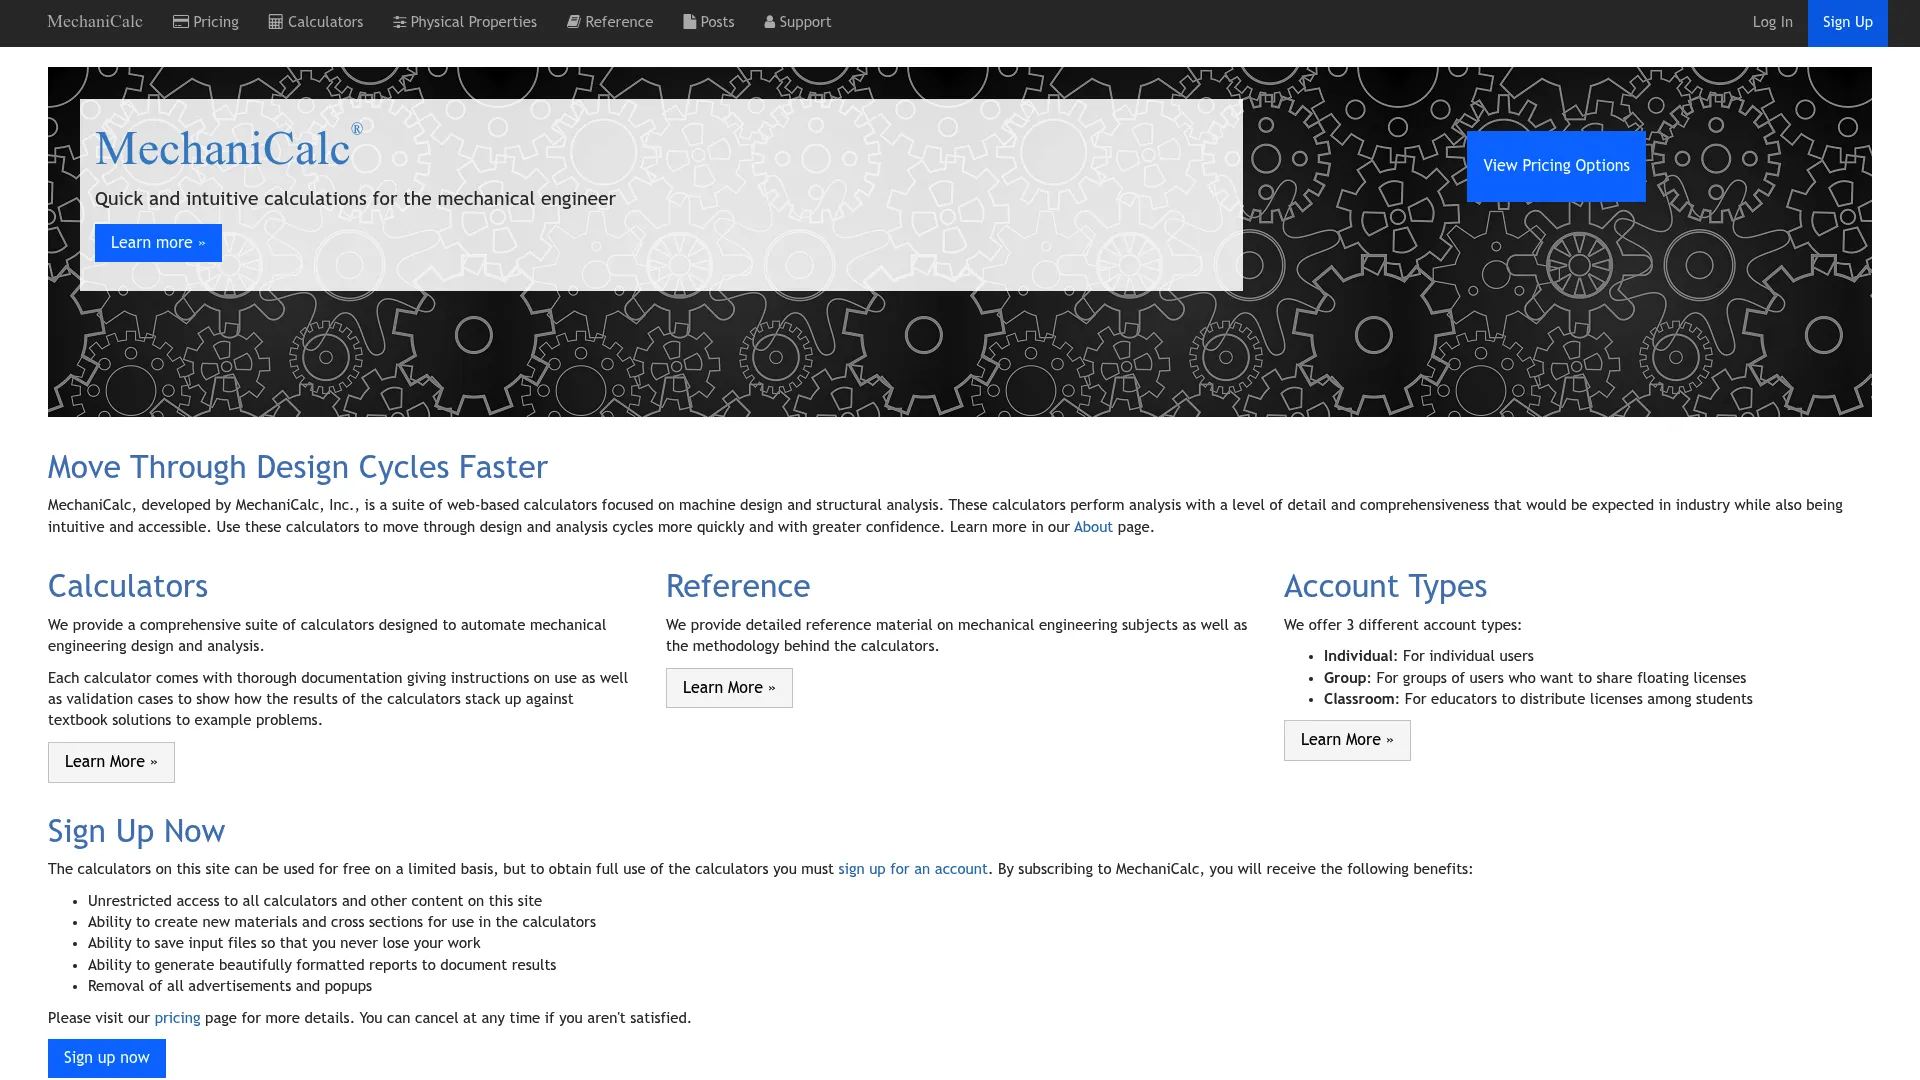Click the banner tagline about quick calculators

[x=355, y=199]
